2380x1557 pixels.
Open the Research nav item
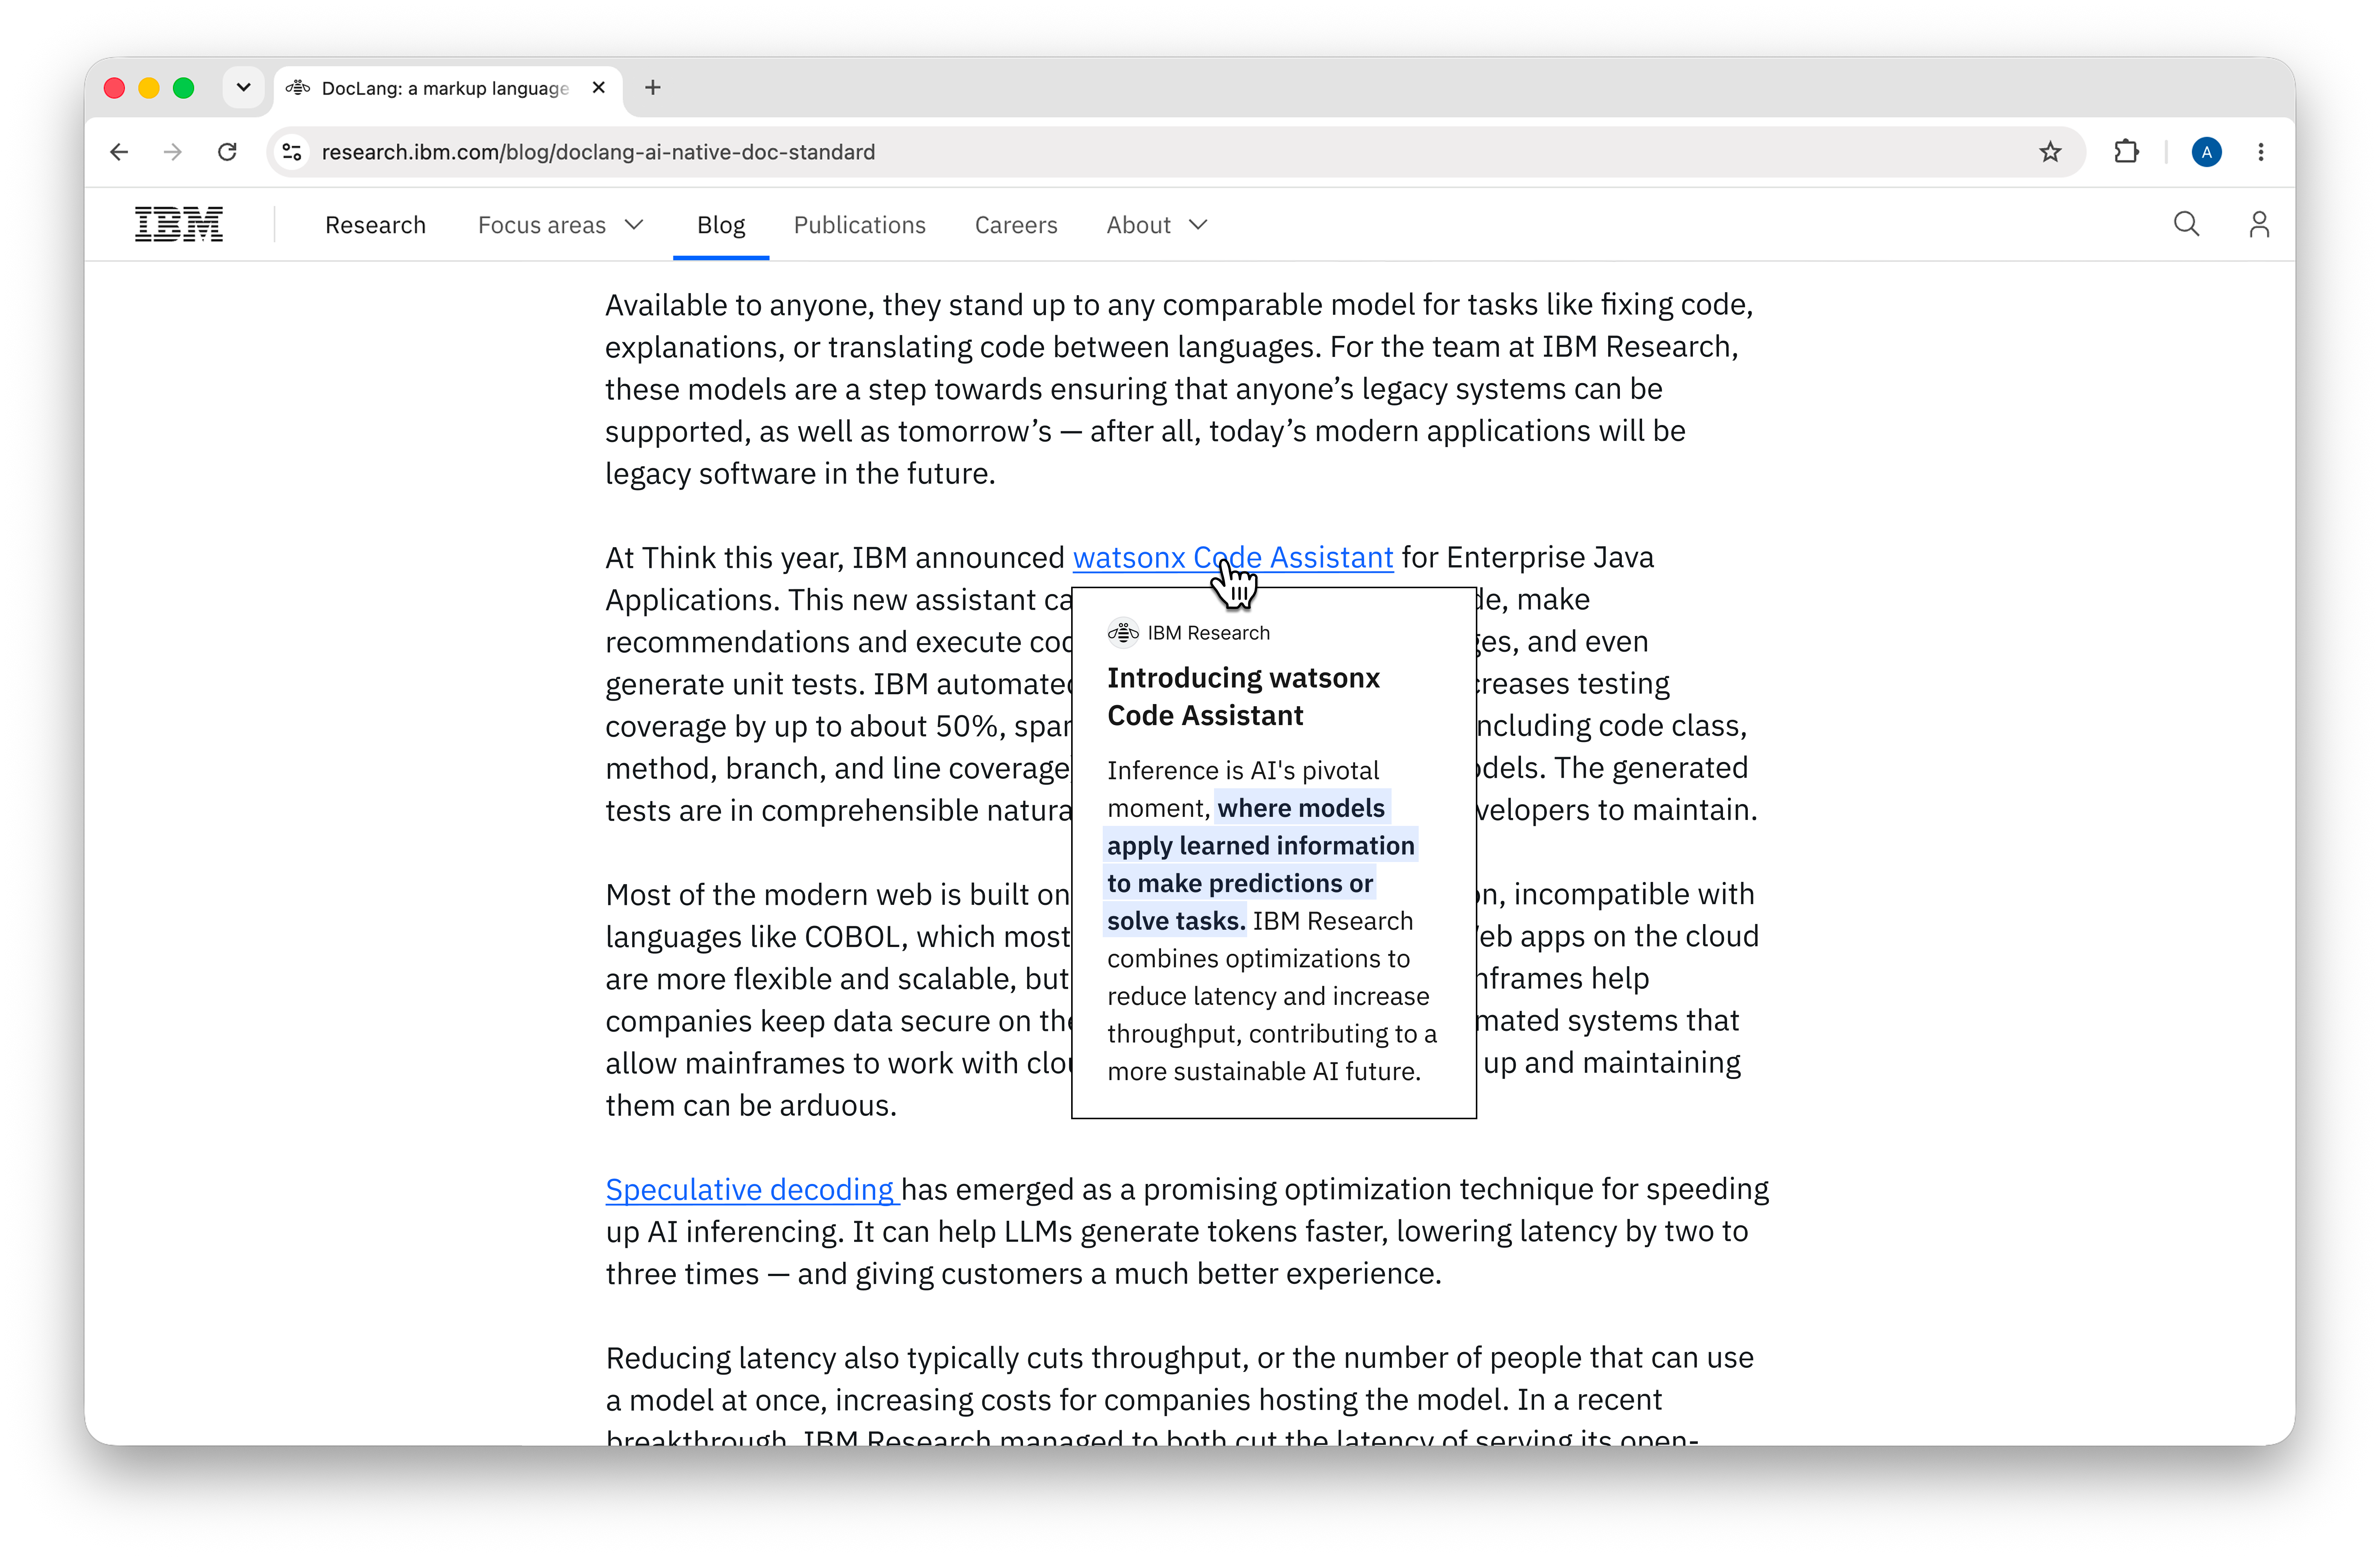tap(375, 225)
